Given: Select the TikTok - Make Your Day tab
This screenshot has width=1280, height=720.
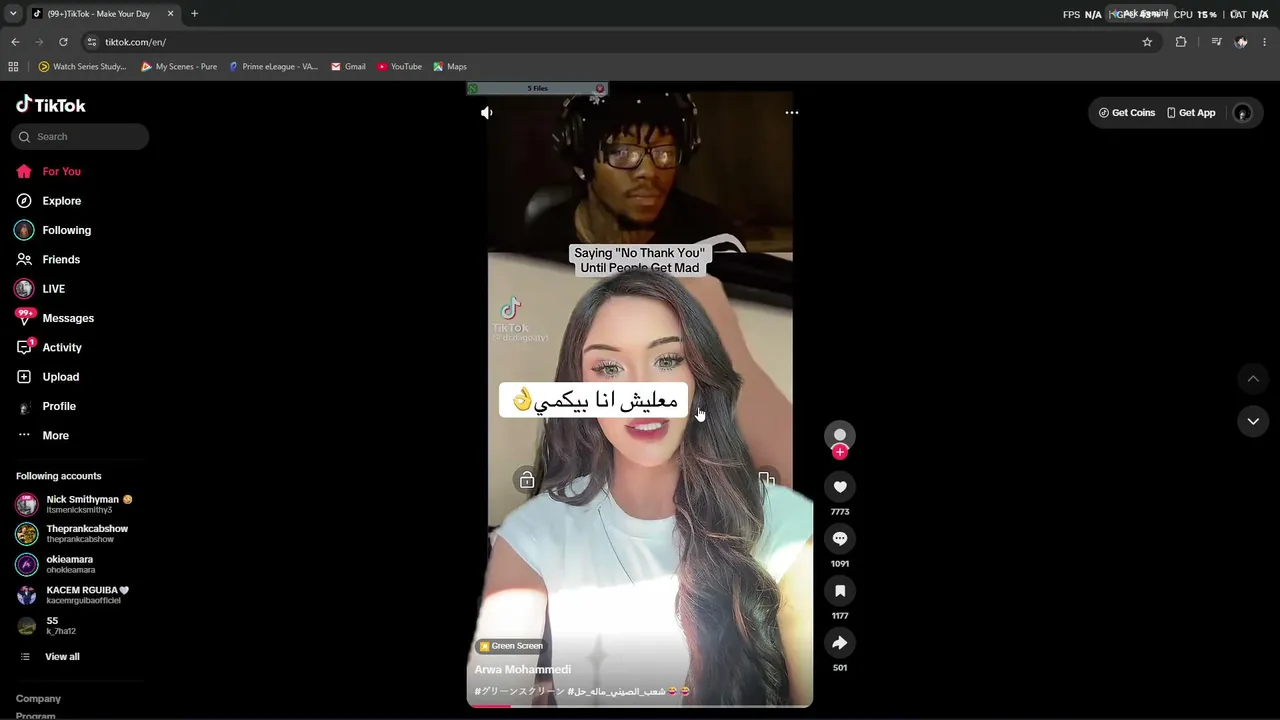Looking at the screenshot, I should 97,14.
